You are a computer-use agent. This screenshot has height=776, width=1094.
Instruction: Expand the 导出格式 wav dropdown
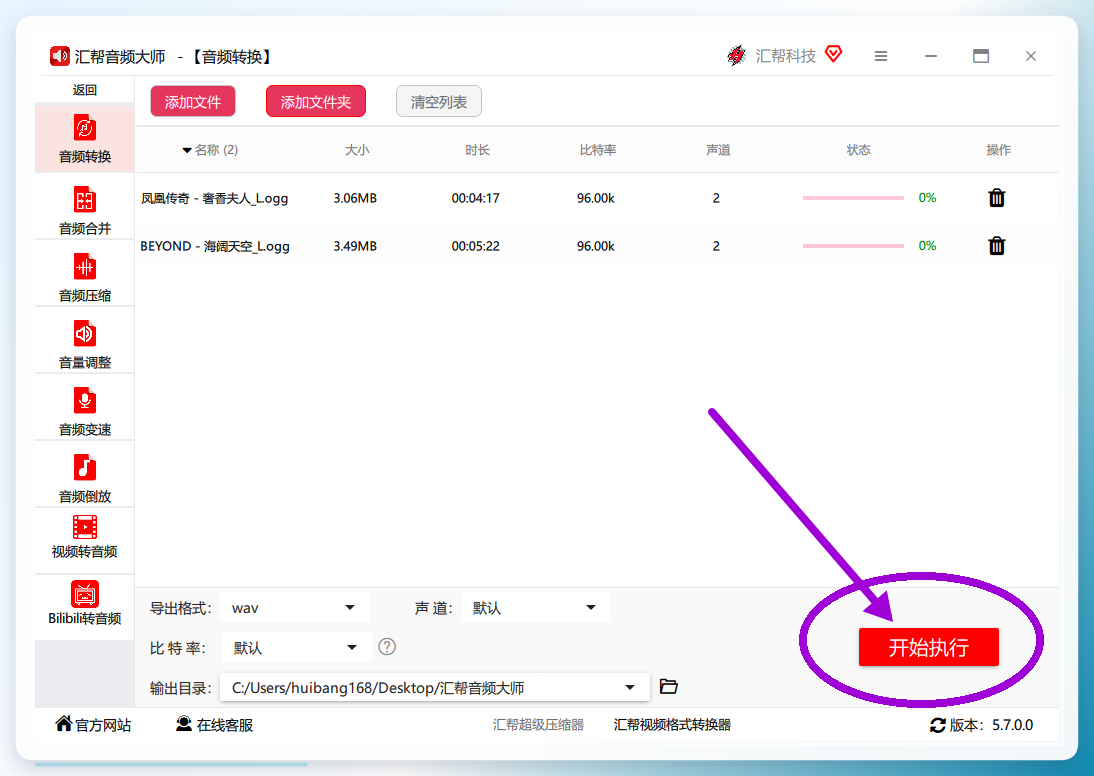coord(295,608)
